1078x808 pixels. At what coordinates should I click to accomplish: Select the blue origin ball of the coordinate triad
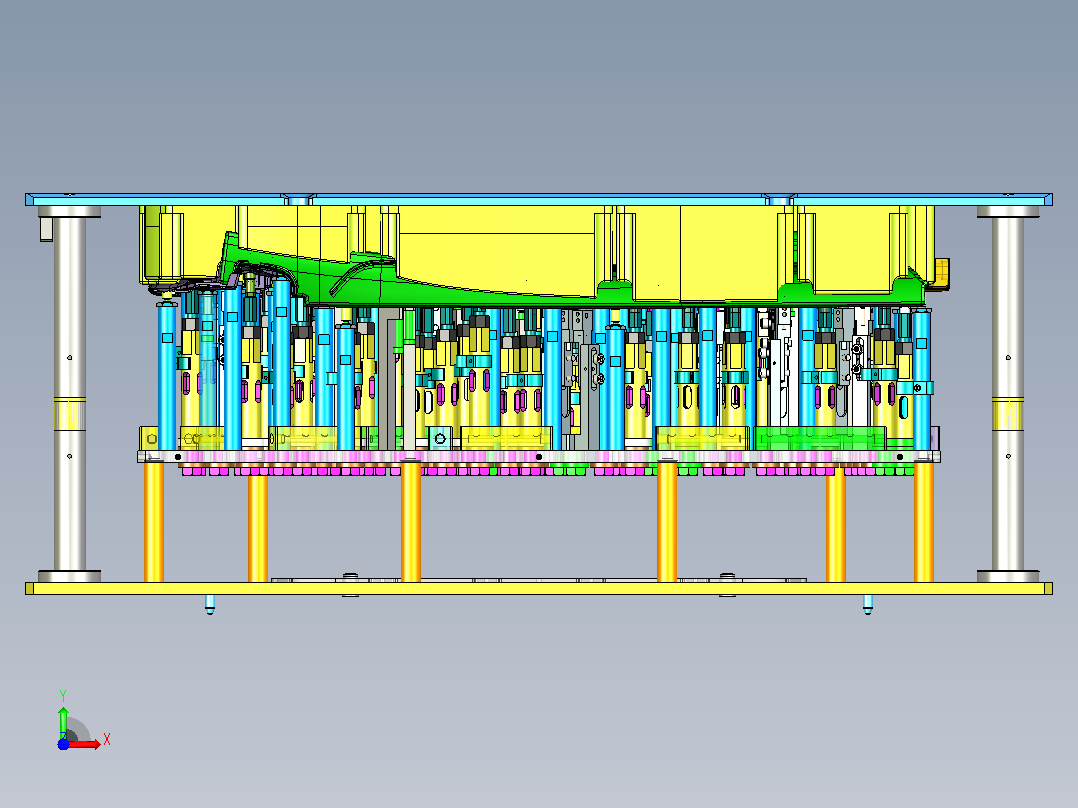click(63, 745)
